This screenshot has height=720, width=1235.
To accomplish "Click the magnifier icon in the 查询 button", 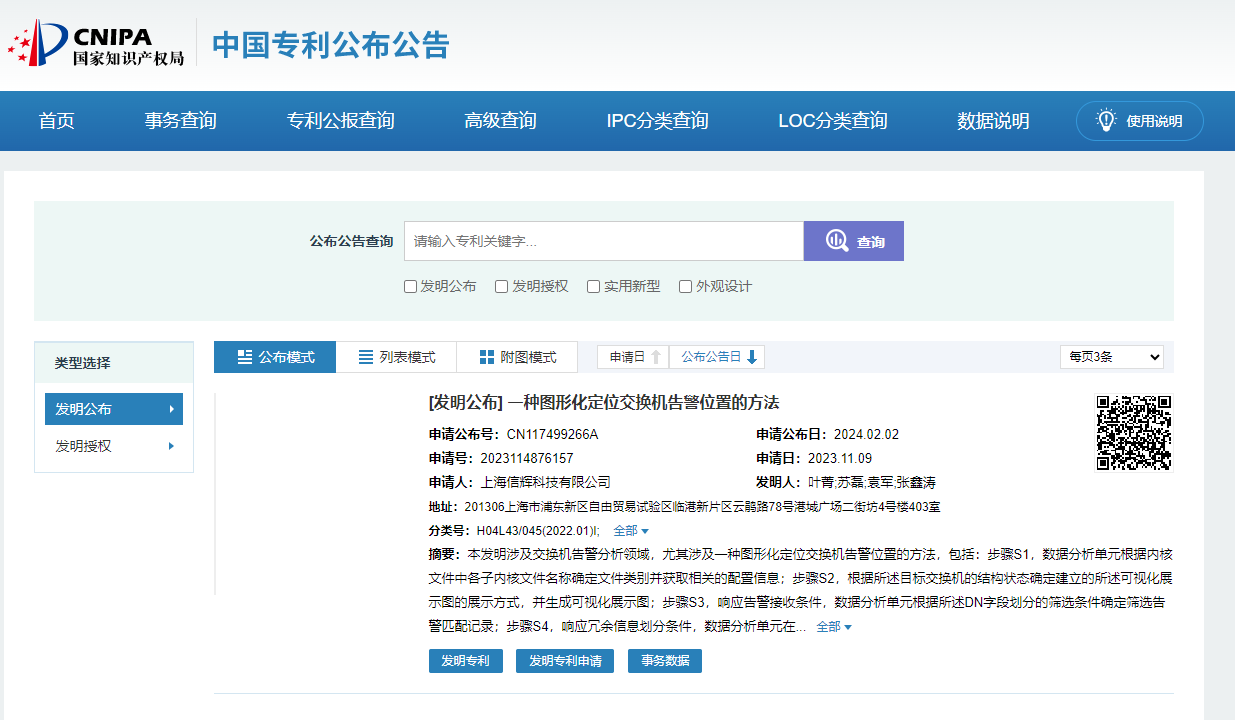I will (836, 241).
